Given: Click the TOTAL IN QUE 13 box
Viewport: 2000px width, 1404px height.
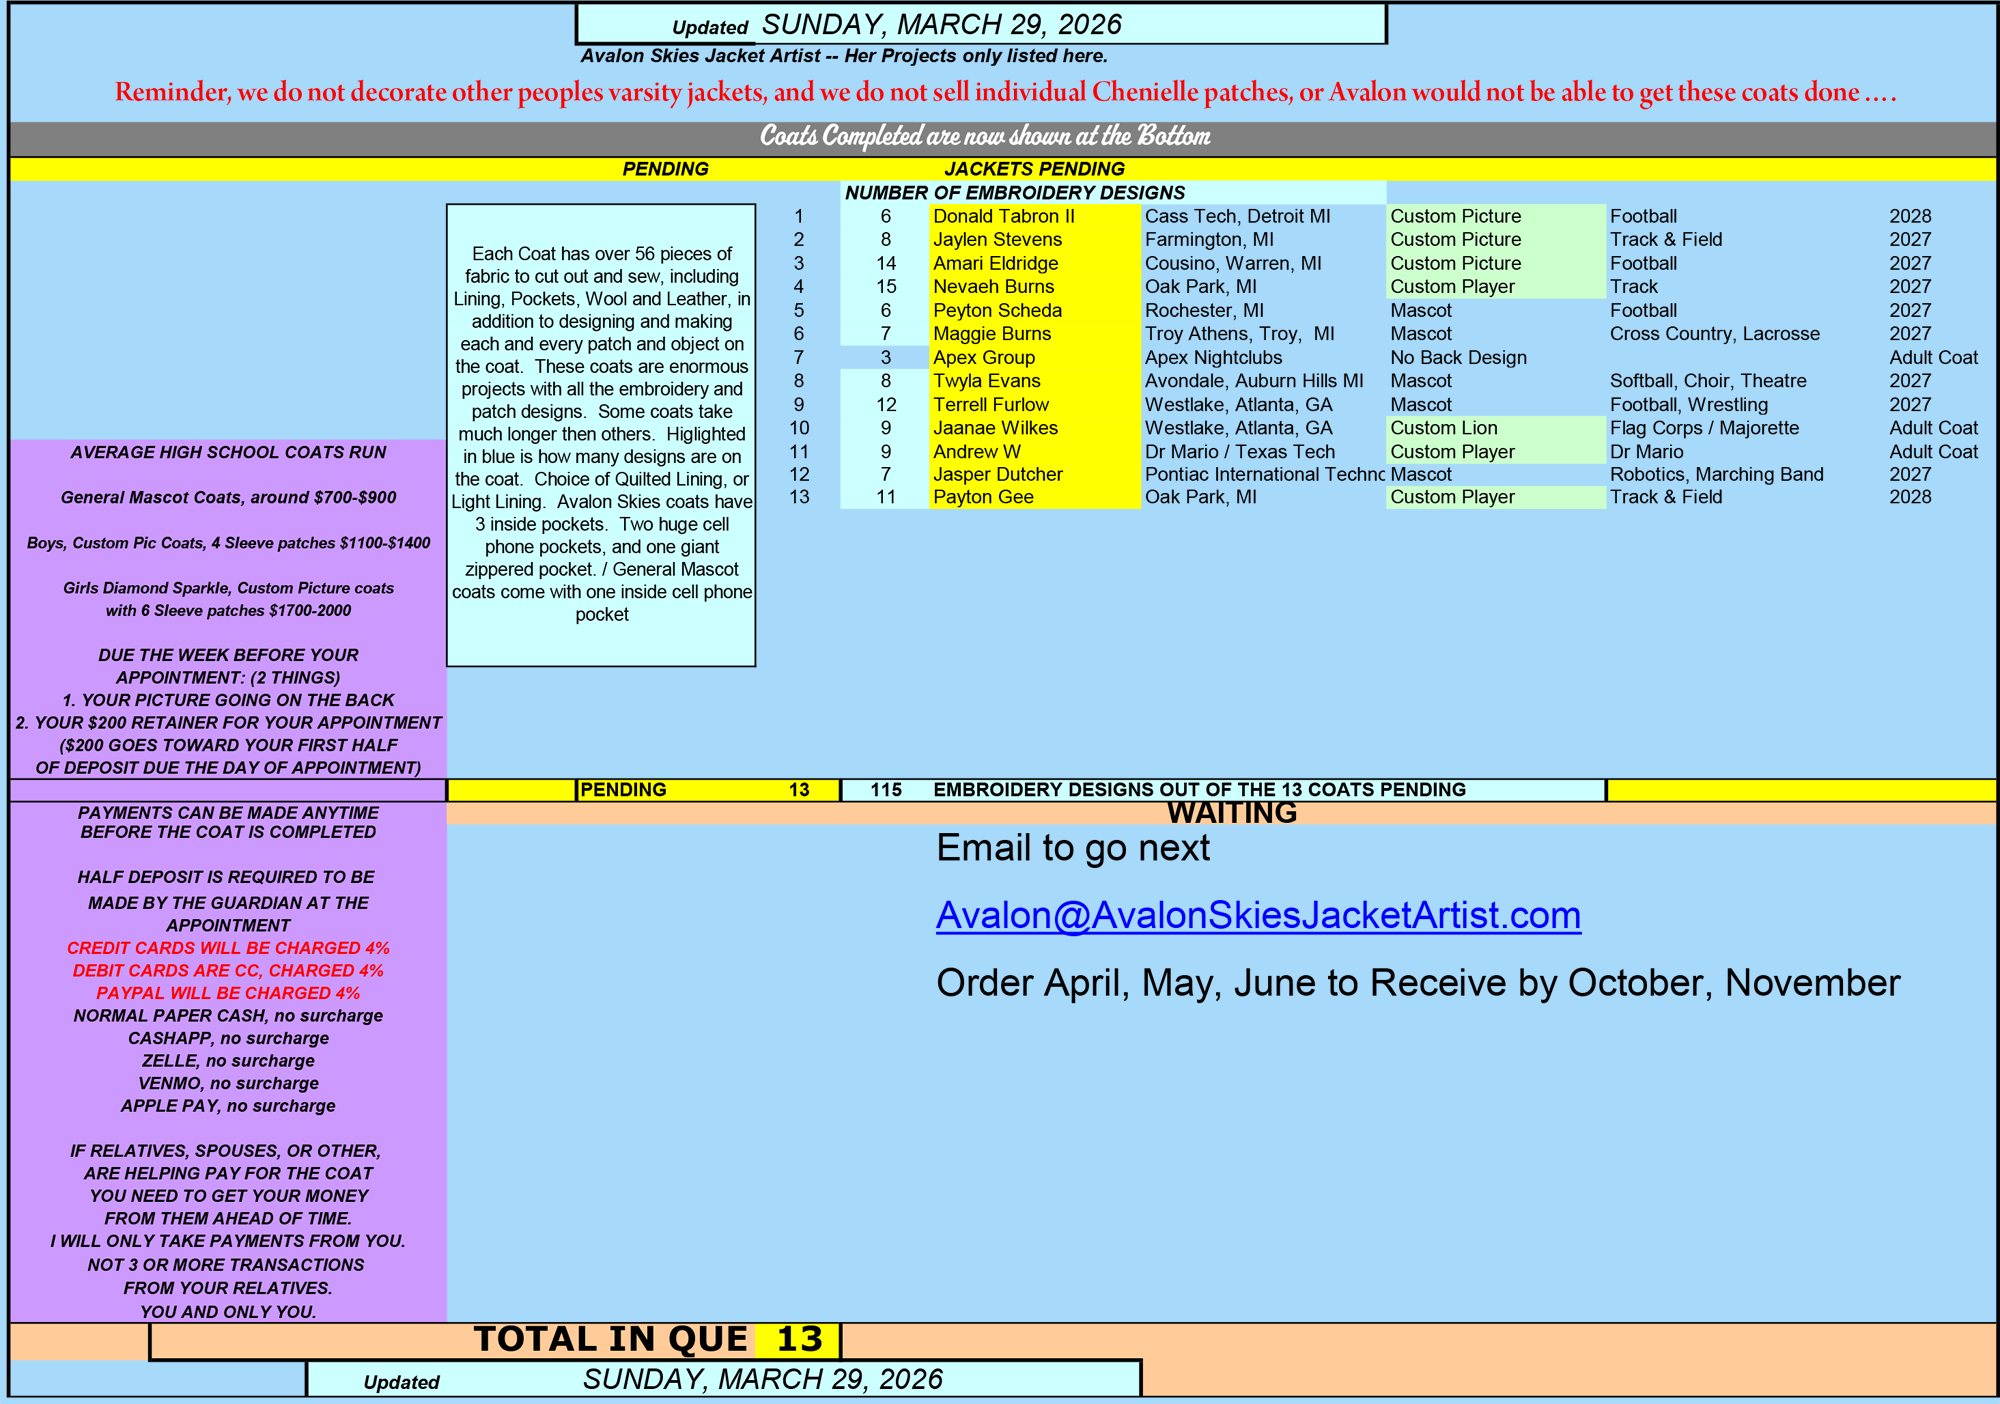Looking at the screenshot, I should pyautogui.click(x=650, y=1340).
